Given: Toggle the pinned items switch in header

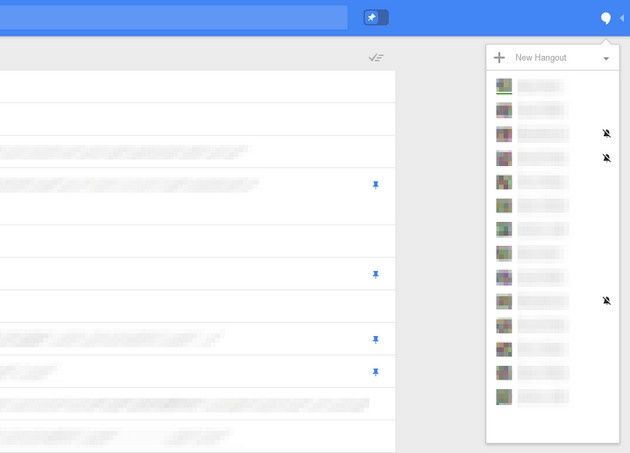Looking at the screenshot, I should pyautogui.click(x=376, y=18).
